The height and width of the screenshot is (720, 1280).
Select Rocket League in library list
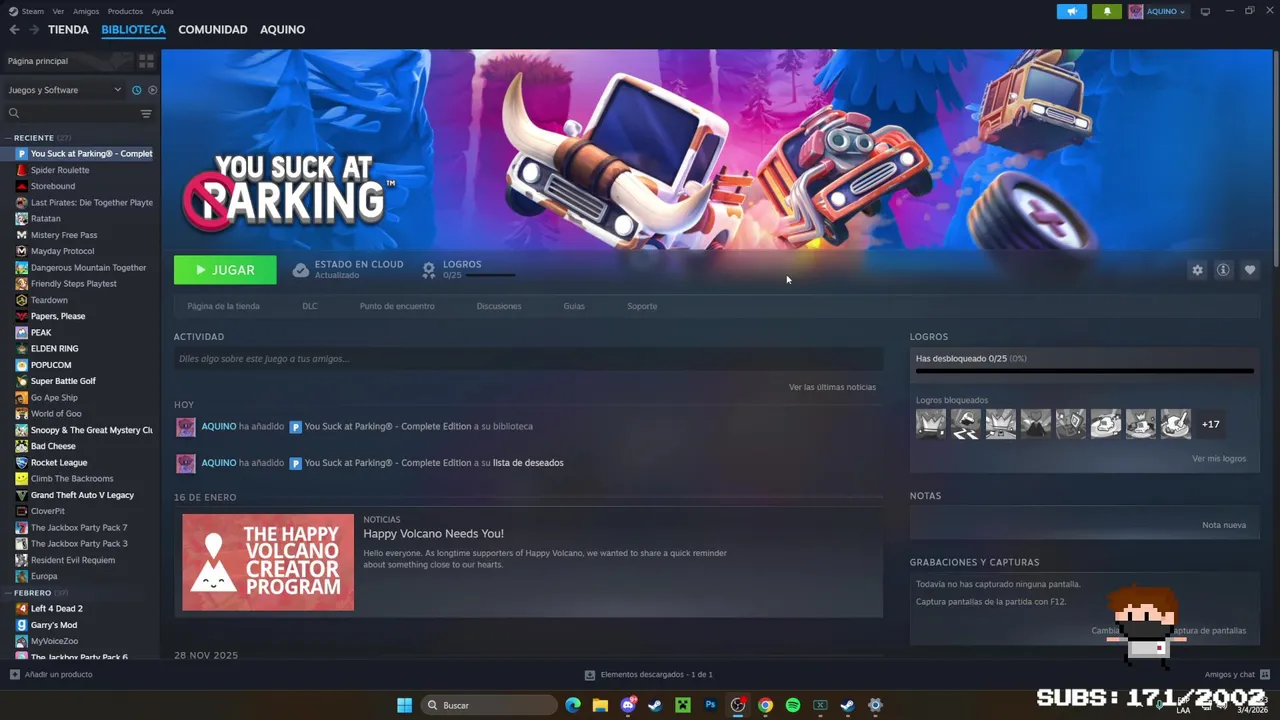(x=59, y=463)
